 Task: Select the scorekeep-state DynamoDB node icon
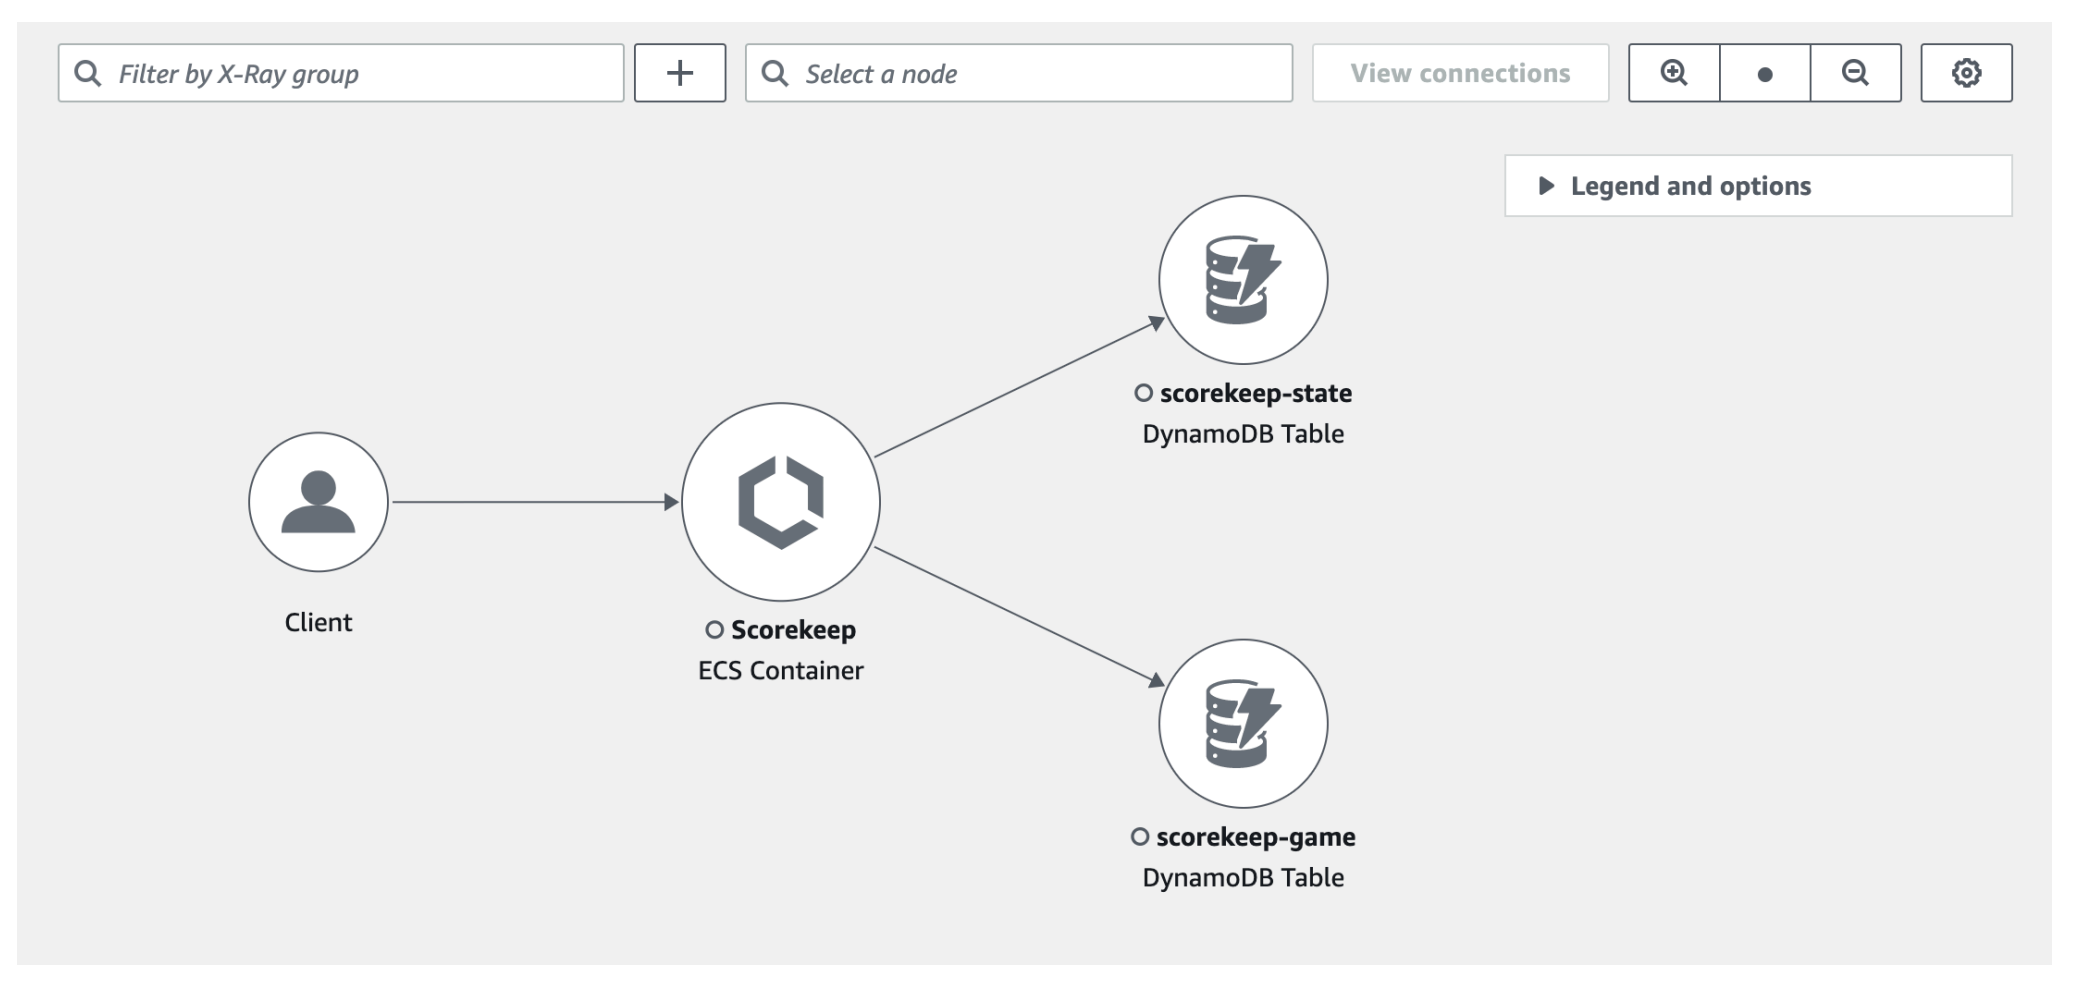[1243, 280]
